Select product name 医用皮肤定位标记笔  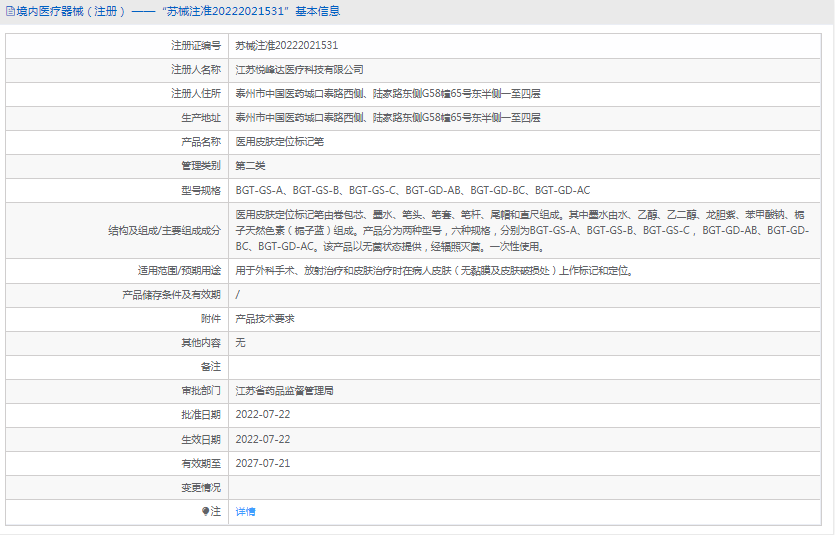pos(280,142)
